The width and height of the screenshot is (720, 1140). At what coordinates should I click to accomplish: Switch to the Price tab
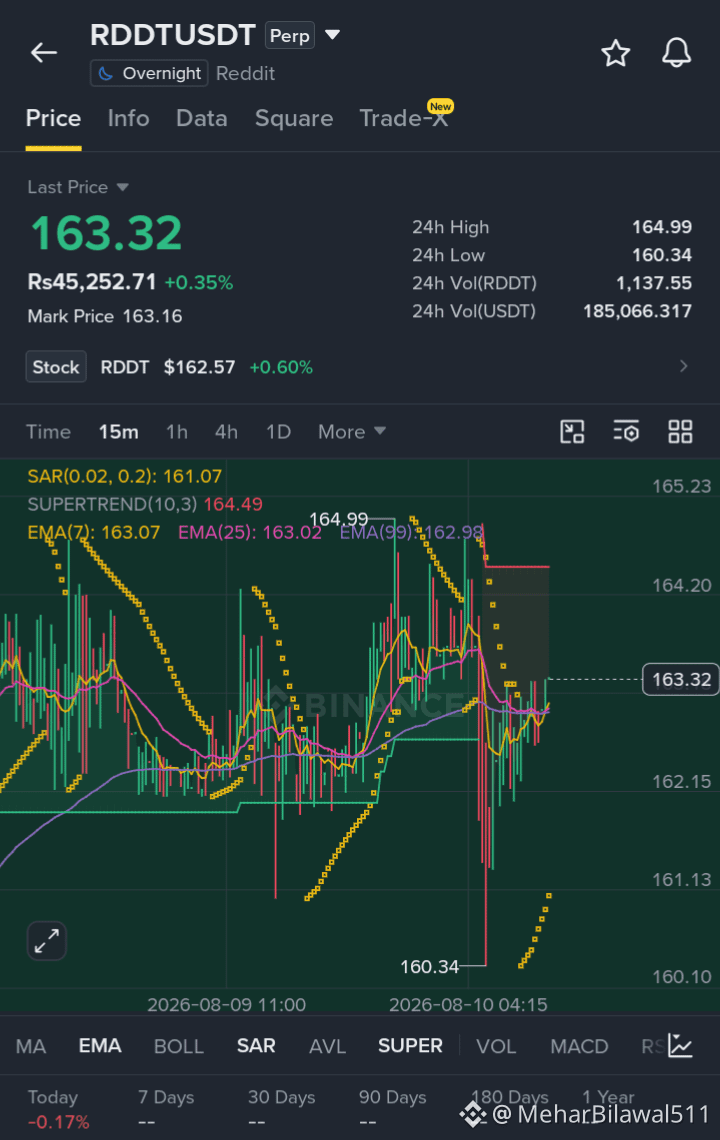[53, 119]
